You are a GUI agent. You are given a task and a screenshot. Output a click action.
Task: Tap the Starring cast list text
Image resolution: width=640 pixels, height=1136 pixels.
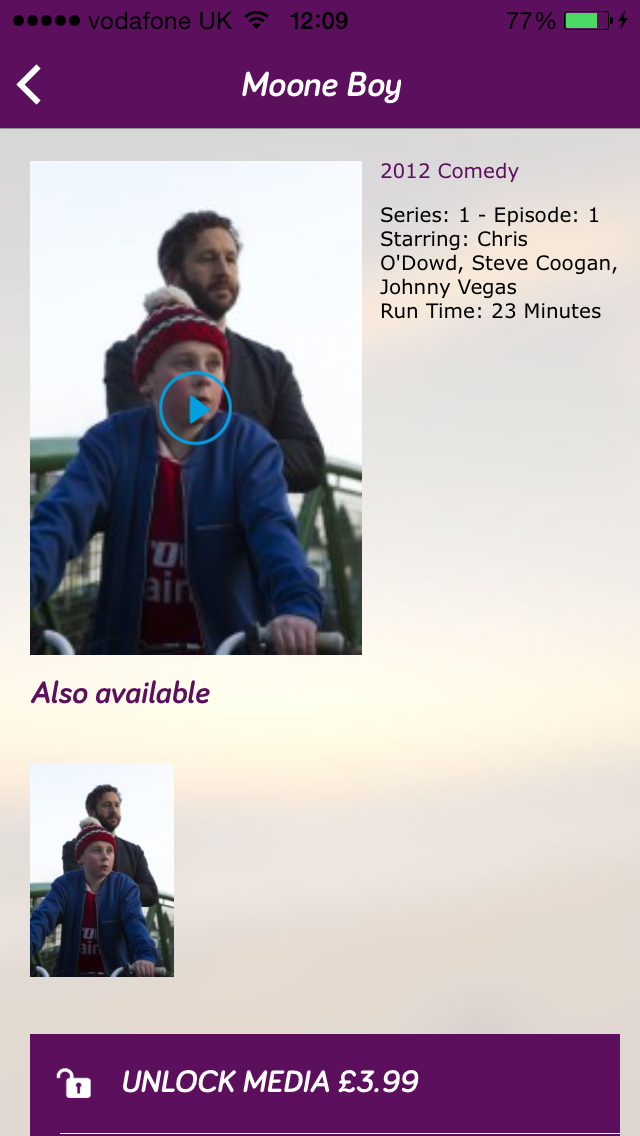coord(499,263)
